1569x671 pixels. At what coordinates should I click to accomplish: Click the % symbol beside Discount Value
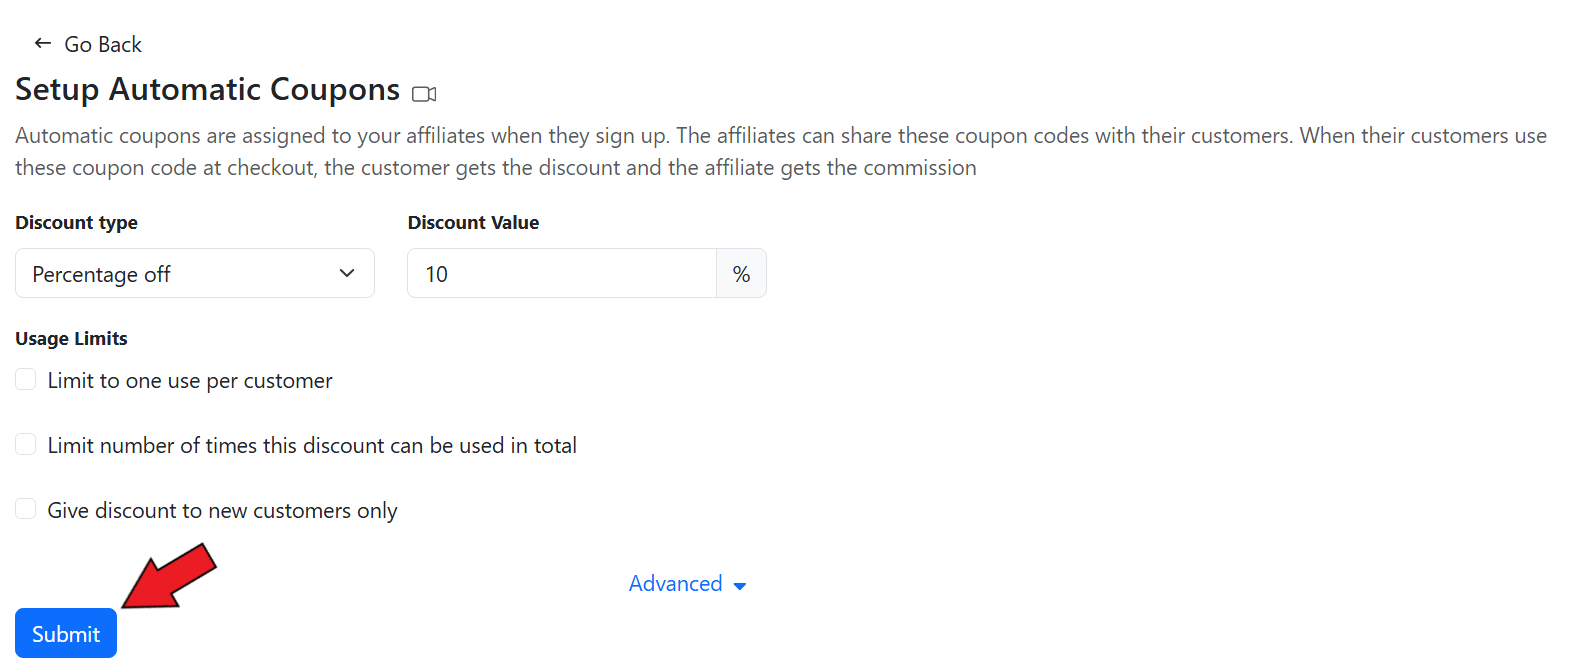pyautogui.click(x=741, y=274)
